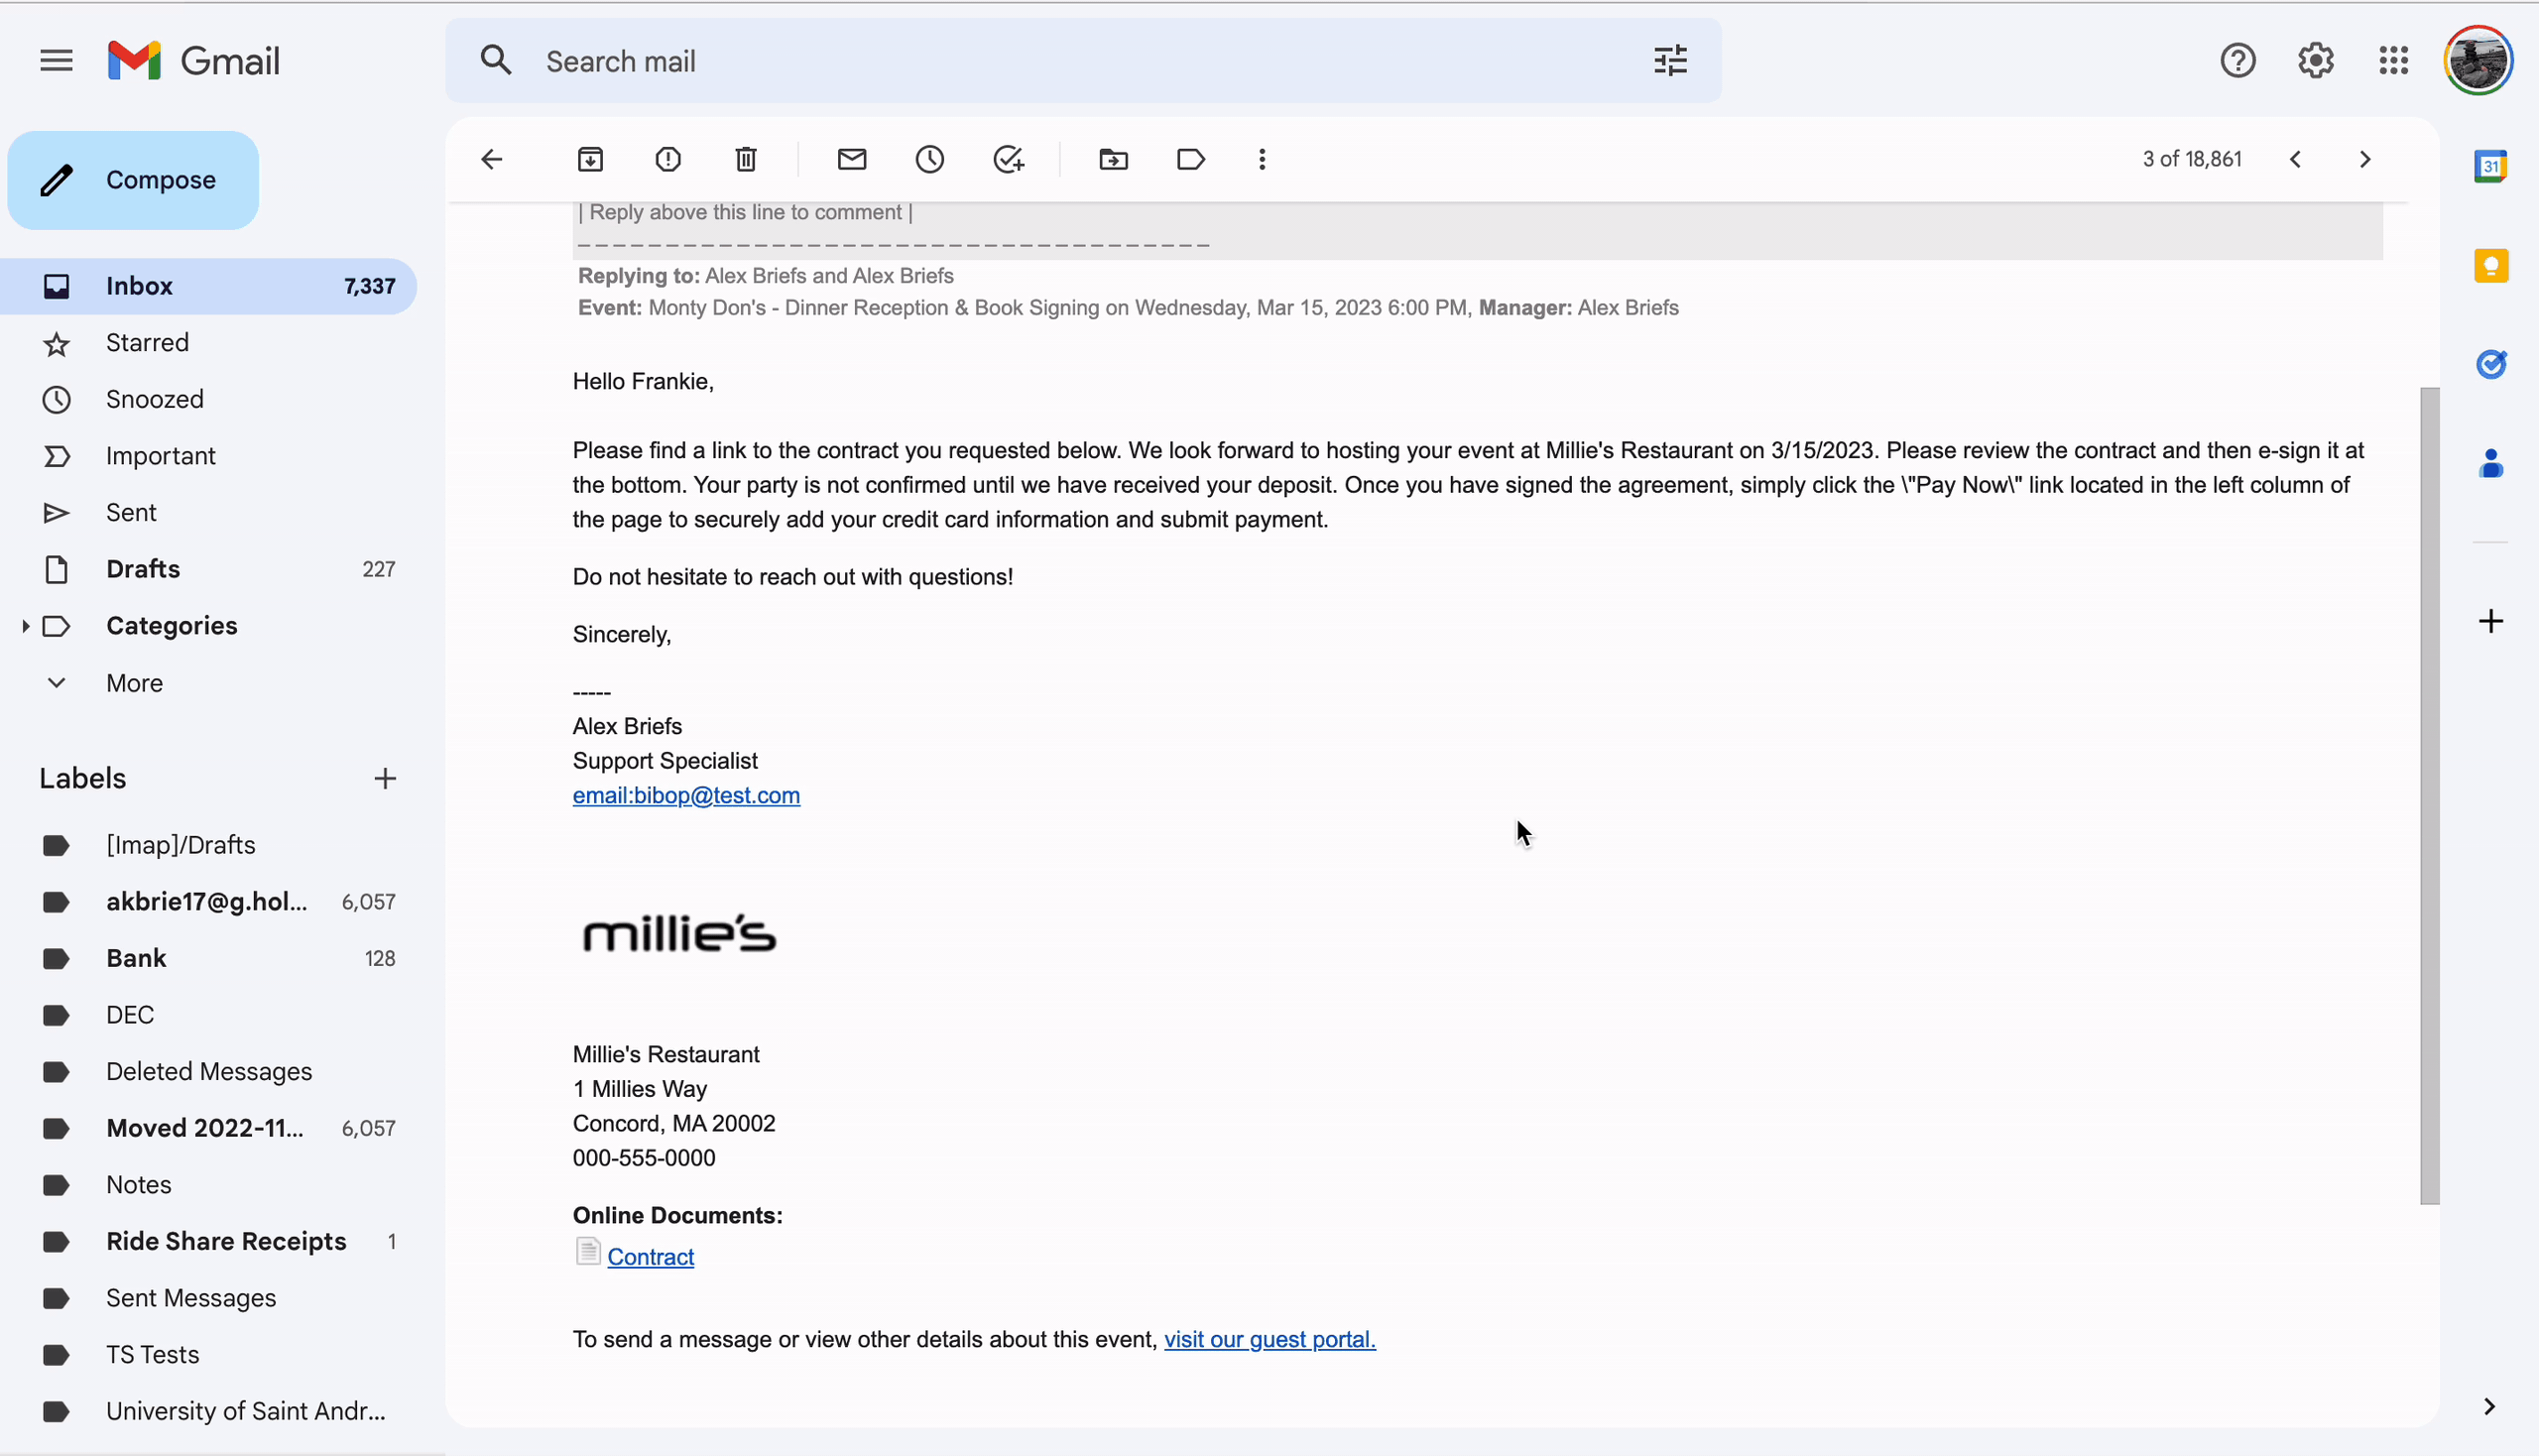Open the email:bibop@test.com link
The image size is (2539, 1456).
(x=686, y=795)
